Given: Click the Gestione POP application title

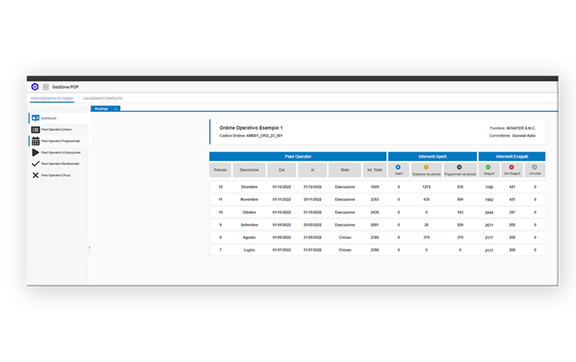Looking at the screenshot, I should [65, 87].
